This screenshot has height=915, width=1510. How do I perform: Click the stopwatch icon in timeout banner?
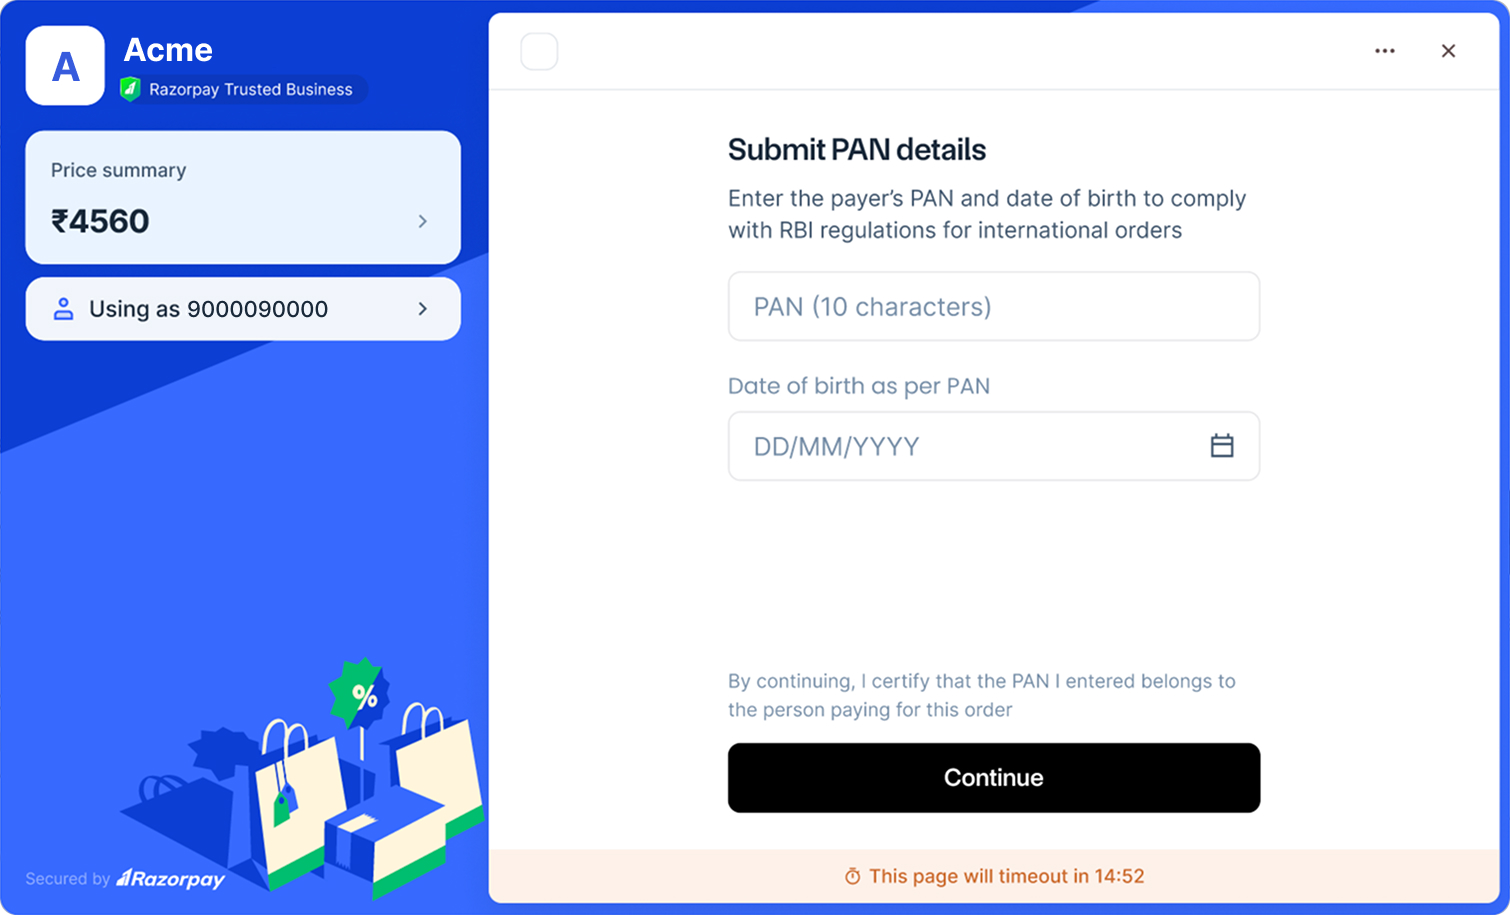(x=852, y=877)
